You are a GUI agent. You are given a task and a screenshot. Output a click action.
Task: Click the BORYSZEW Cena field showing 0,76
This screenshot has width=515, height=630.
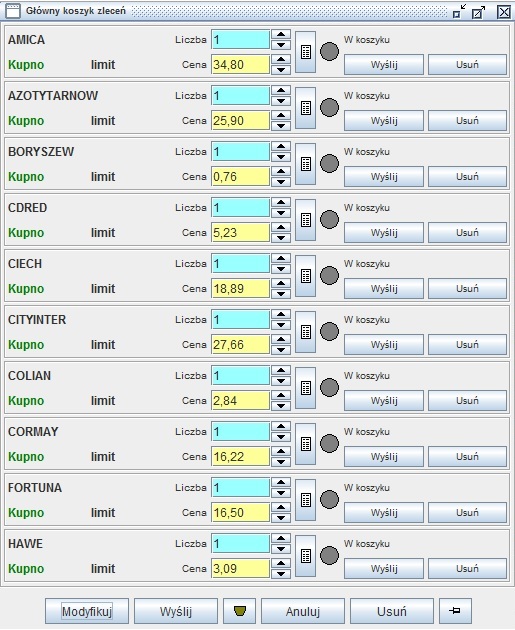pos(240,177)
